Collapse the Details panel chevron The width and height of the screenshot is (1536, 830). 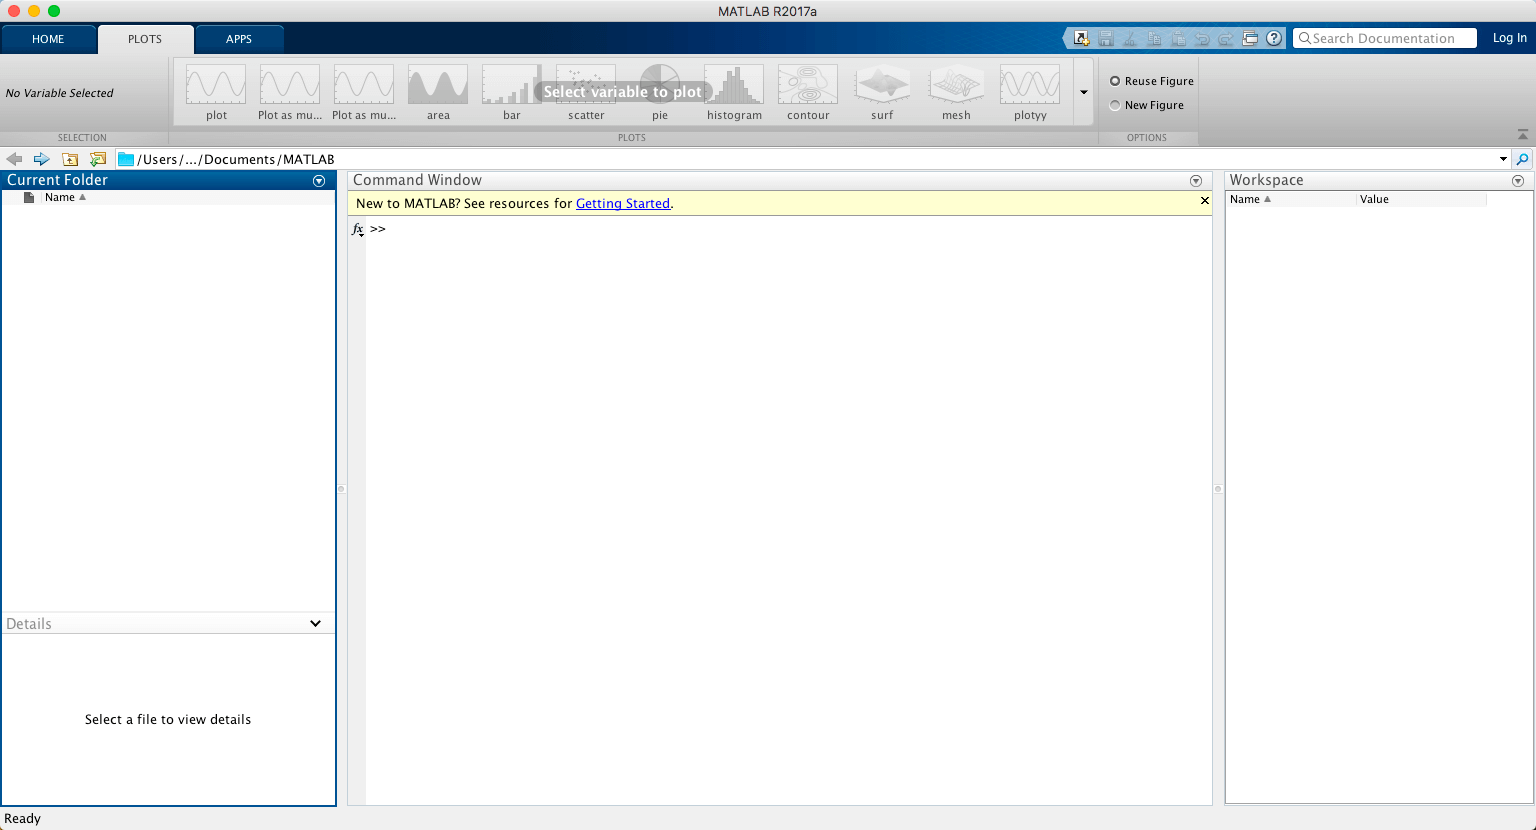click(316, 623)
